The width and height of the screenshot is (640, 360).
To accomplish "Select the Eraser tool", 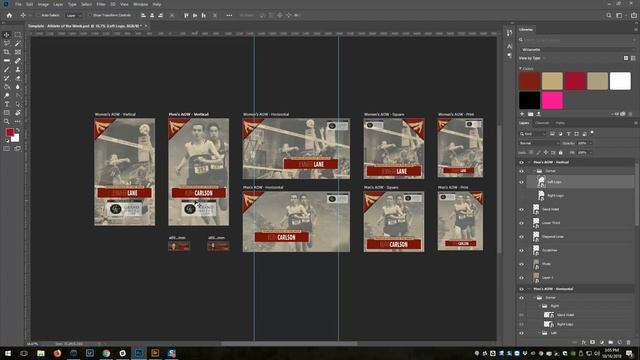I will (x=18, y=78).
